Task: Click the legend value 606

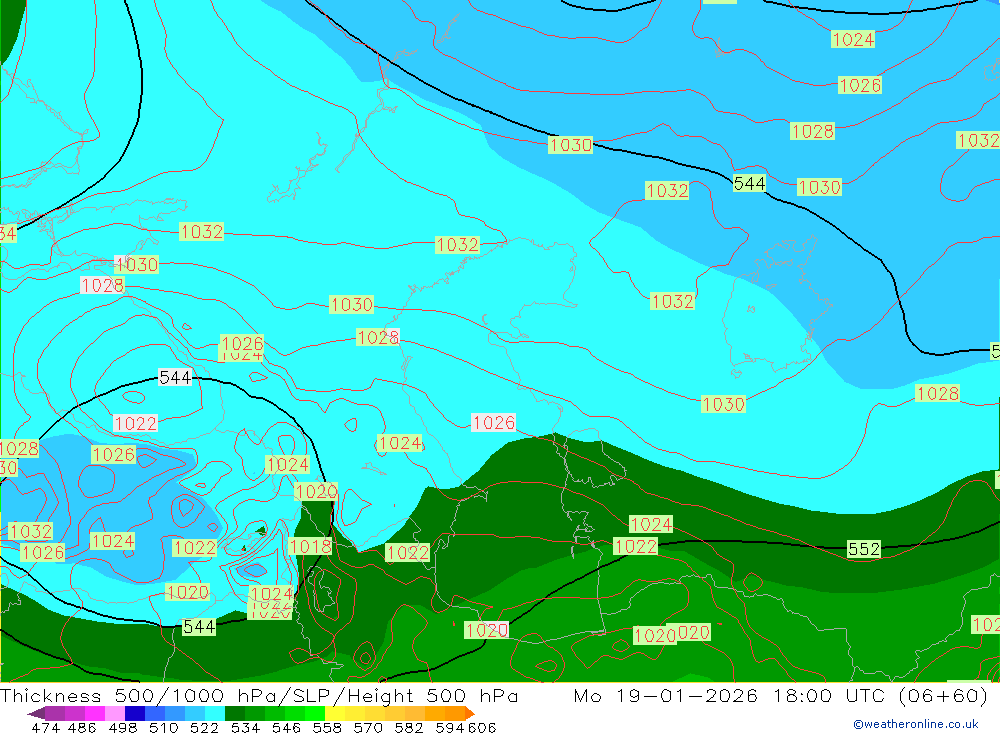Action: pyautogui.click(x=481, y=727)
